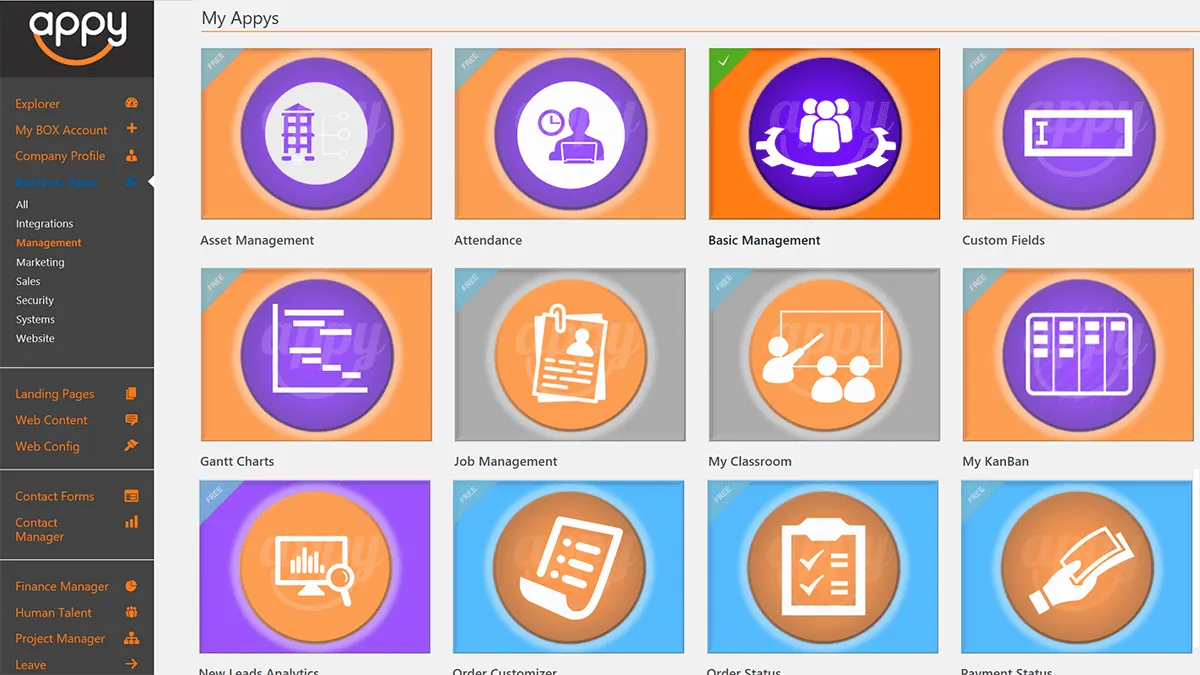Click the FREE ribbon on Custom Fields tile
This screenshot has height=675, width=1200.
977,63
